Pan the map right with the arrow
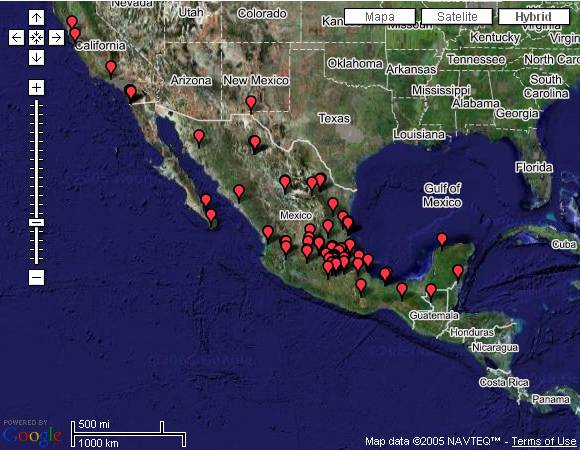The image size is (580, 450). (x=56, y=37)
